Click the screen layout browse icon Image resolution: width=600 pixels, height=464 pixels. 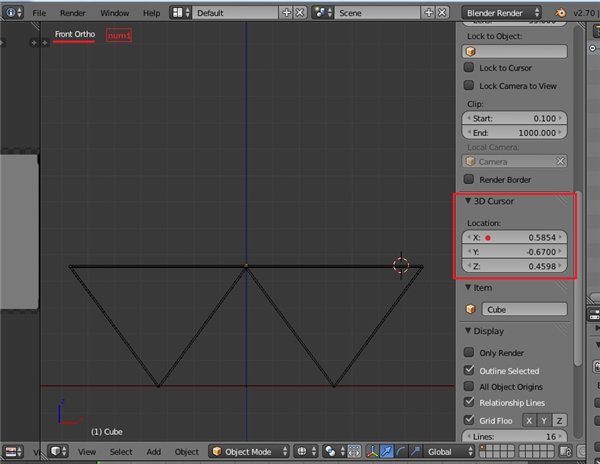click(181, 14)
